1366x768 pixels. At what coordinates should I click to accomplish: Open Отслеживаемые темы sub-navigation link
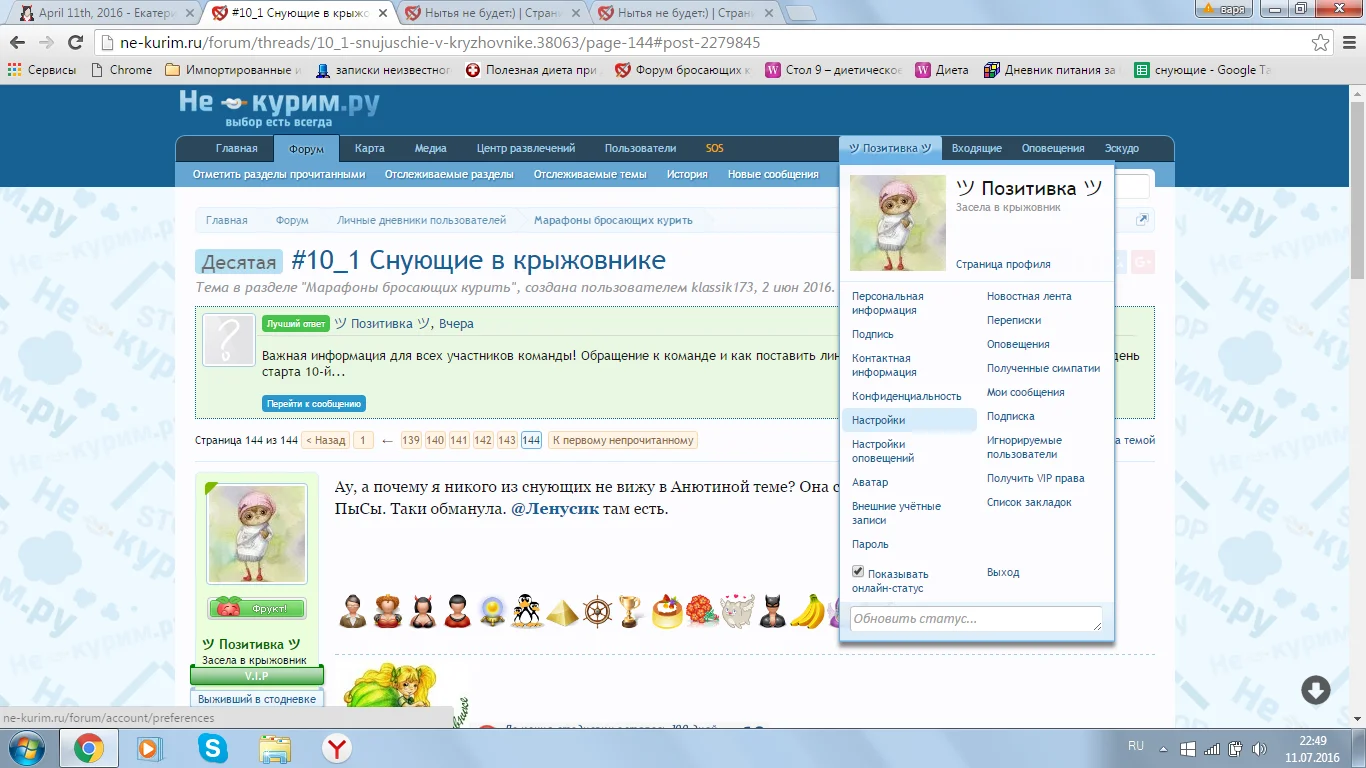(590, 174)
